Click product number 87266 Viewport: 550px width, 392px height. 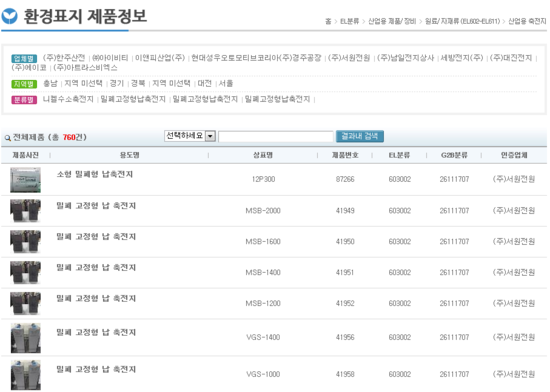point(345,179)
